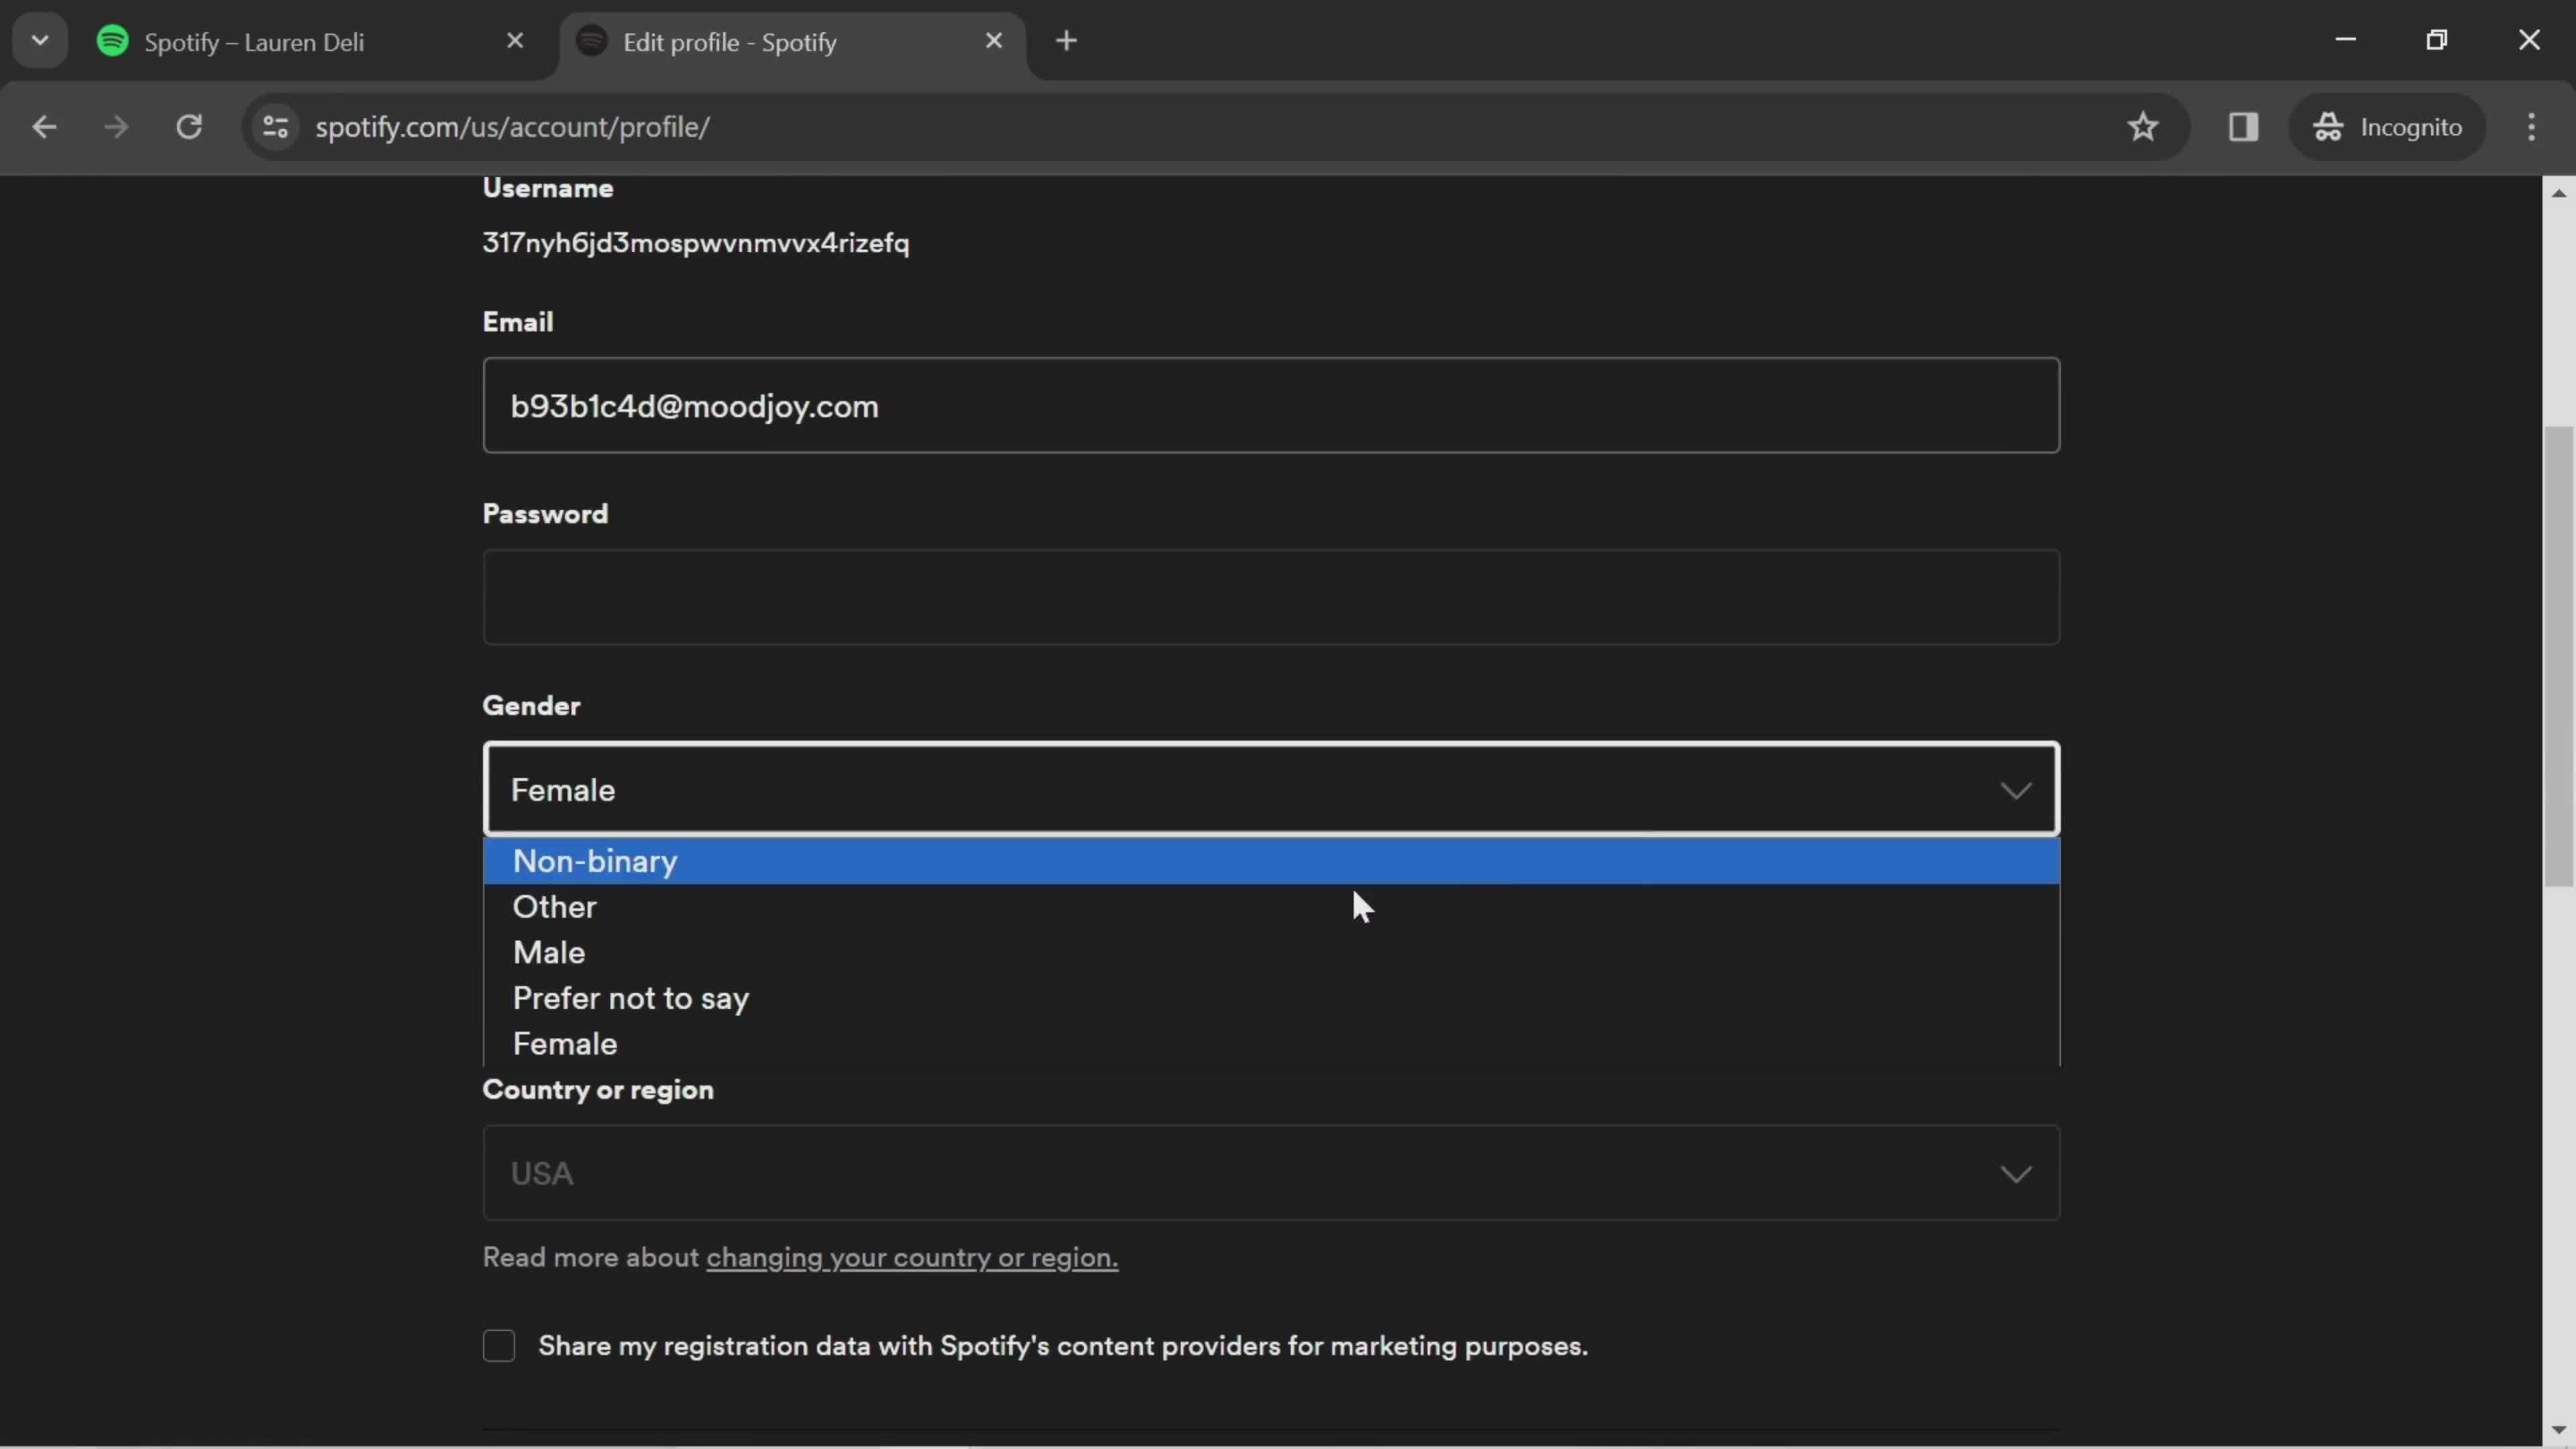Choose Non-binary in the Gender list
Screen dimensions: 2576x1449
(x=1271, y=862)
